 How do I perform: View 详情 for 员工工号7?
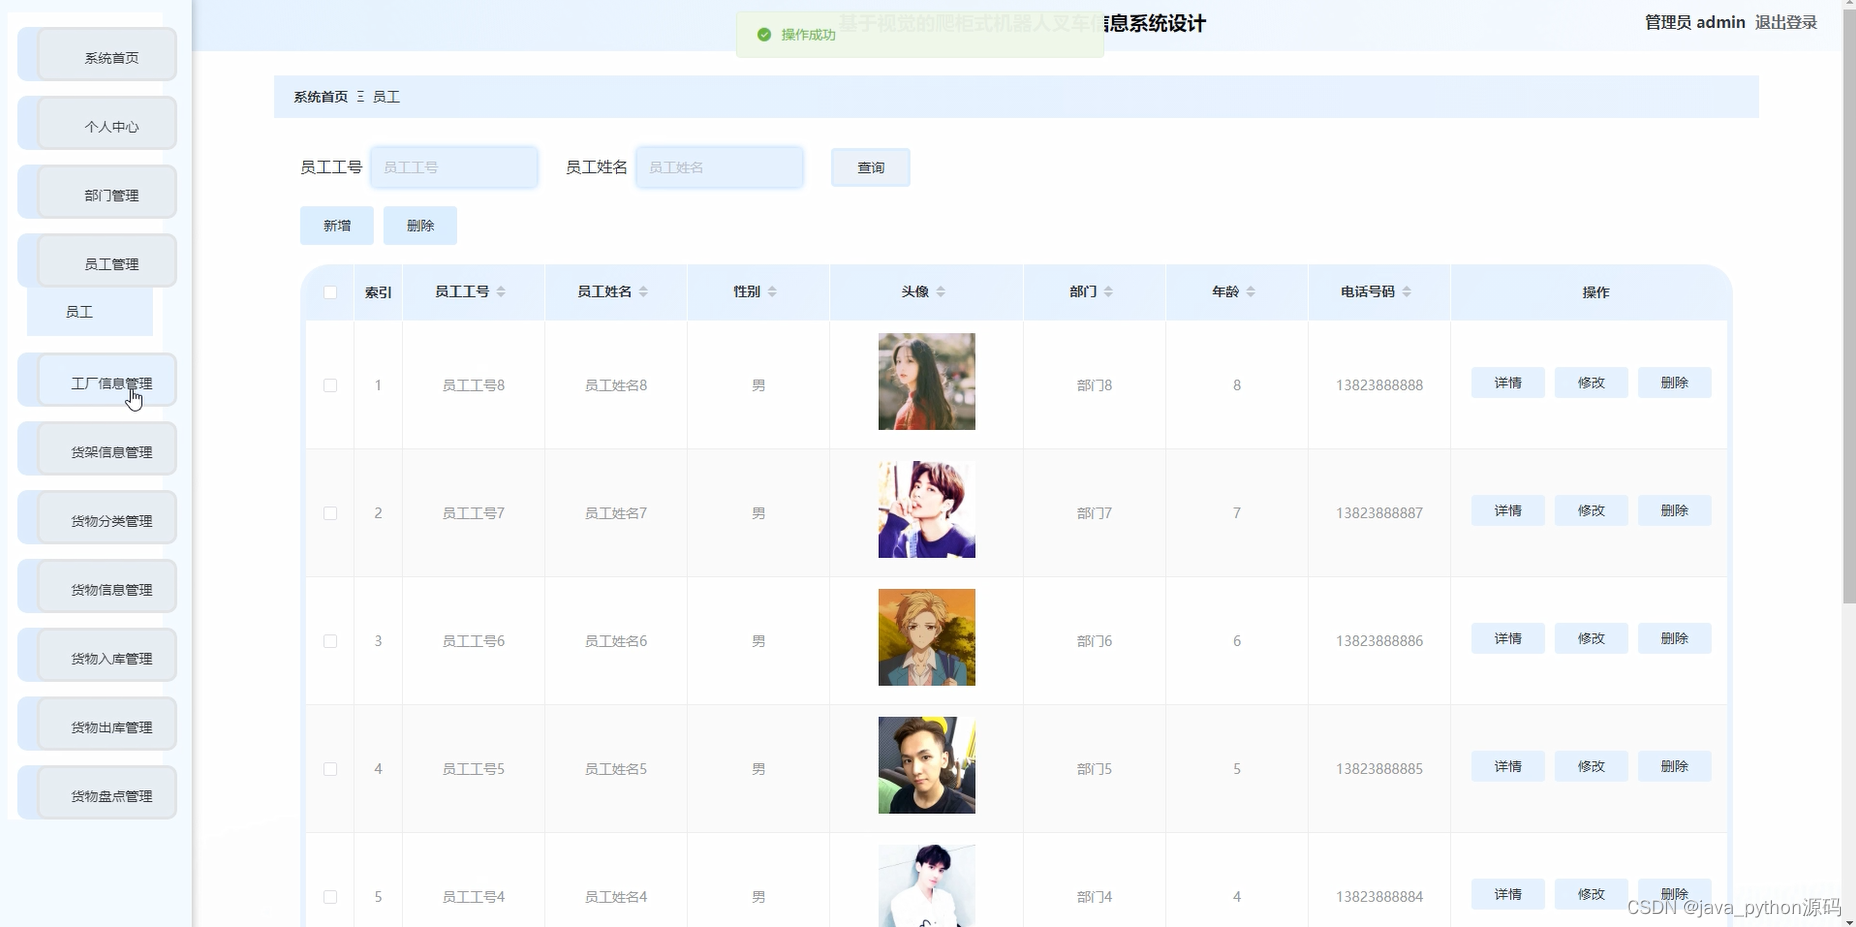pyautogui.click(x=1508, y=511)
